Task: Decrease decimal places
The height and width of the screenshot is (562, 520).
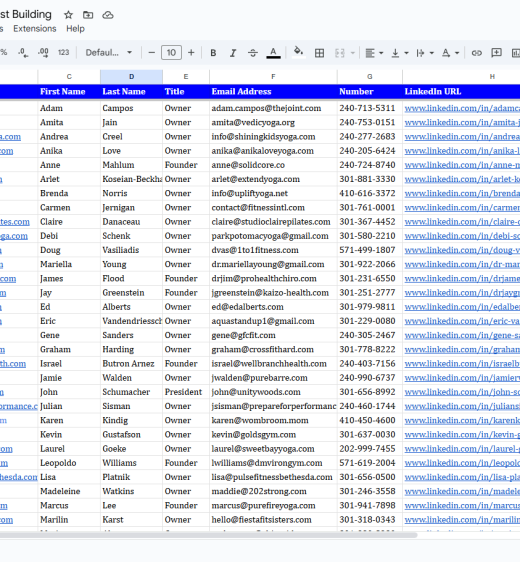Action: [23, 53]
